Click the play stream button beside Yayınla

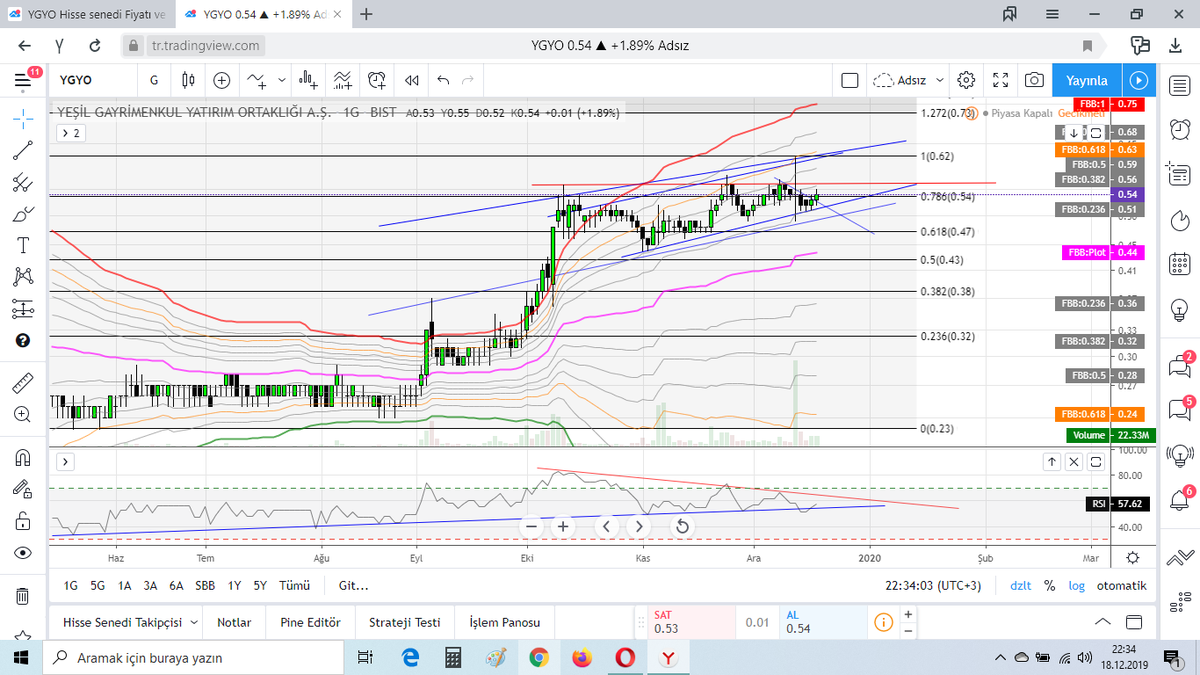click(x=1137, y=80)
